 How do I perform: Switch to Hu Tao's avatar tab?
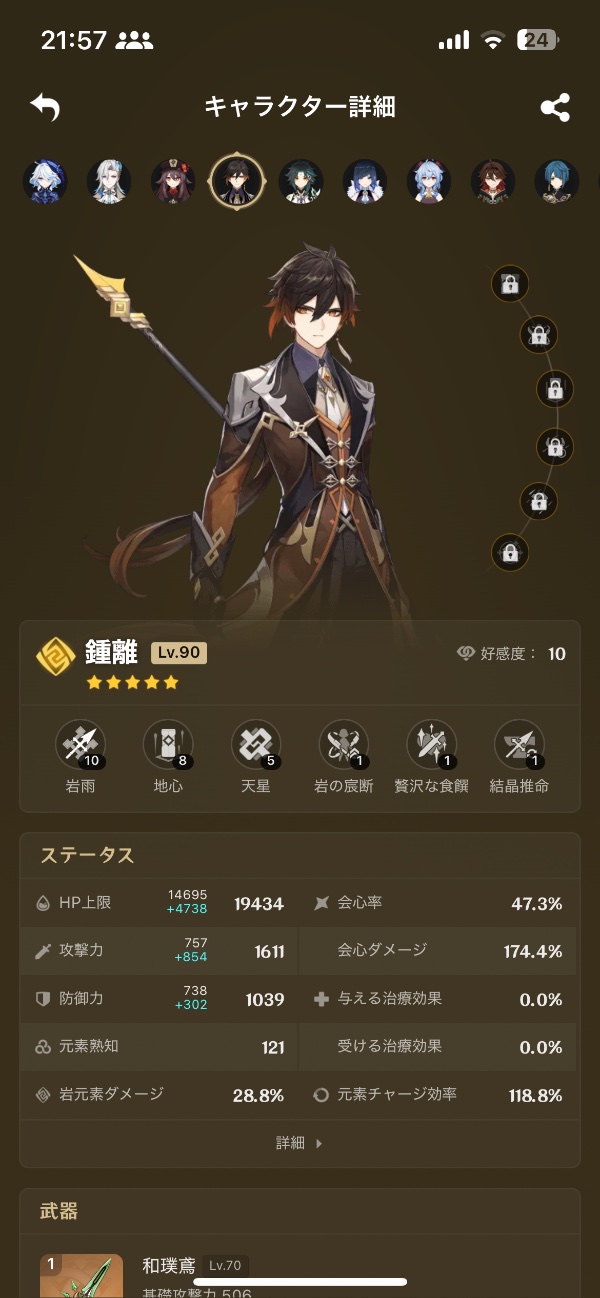[x=172, y=181]
